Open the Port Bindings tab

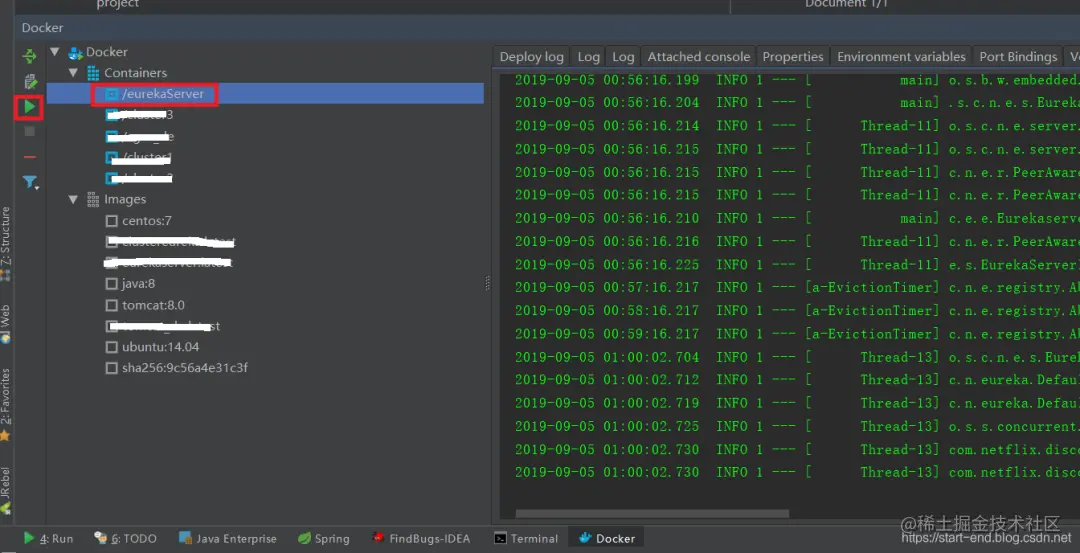click(1018, 56)
